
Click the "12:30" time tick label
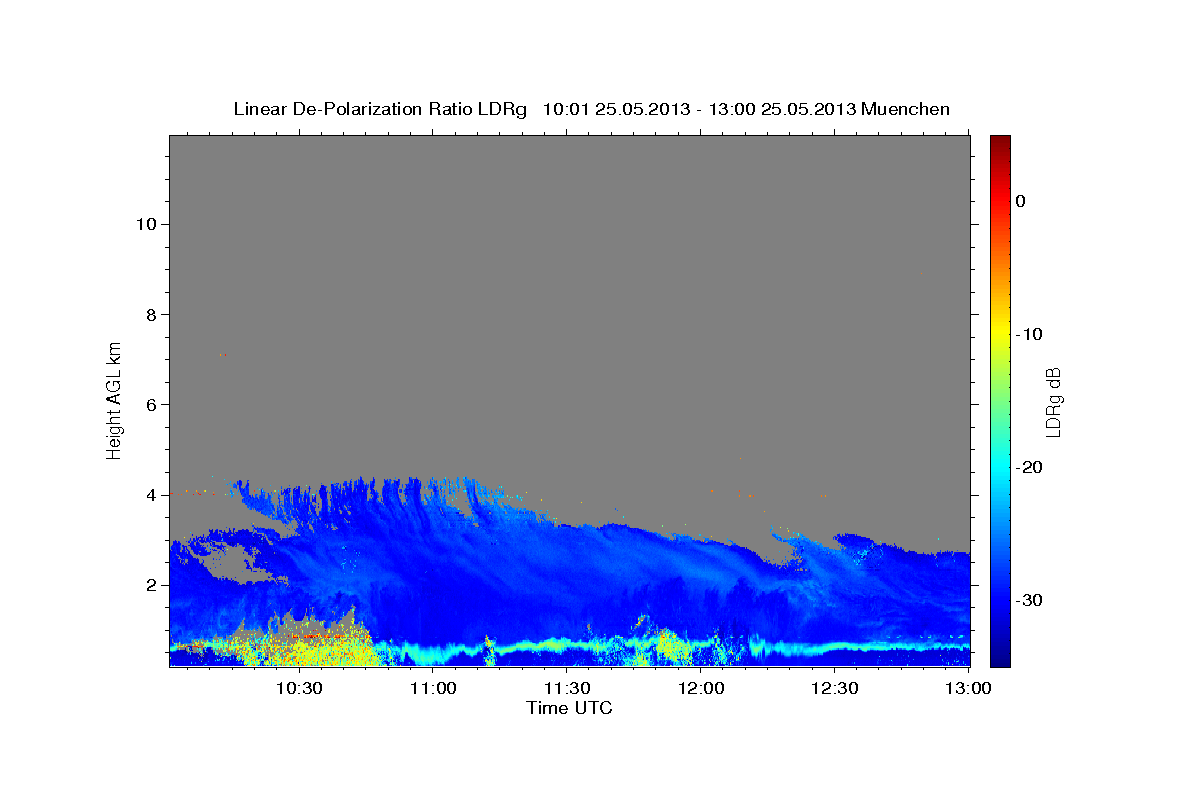pos(836,689)
